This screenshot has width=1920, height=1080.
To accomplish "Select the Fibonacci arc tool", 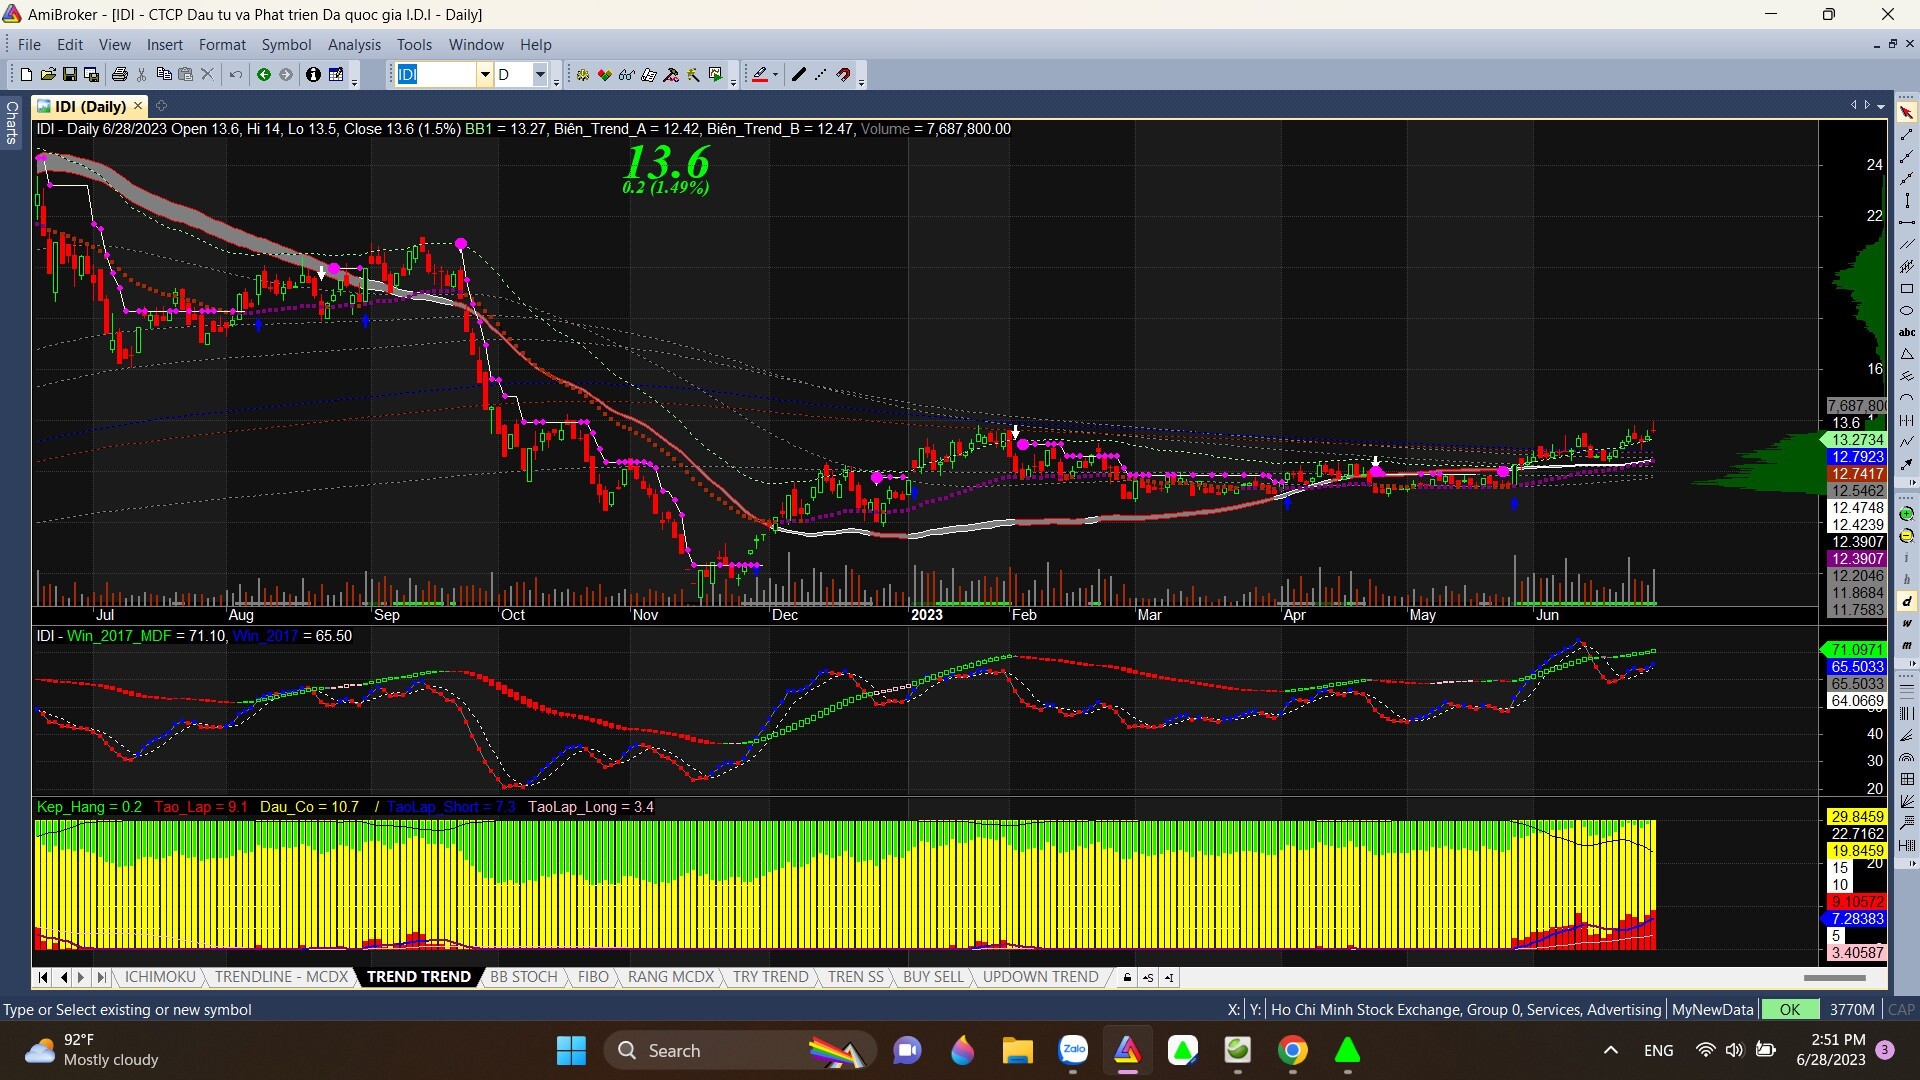I will [1907, 757].
